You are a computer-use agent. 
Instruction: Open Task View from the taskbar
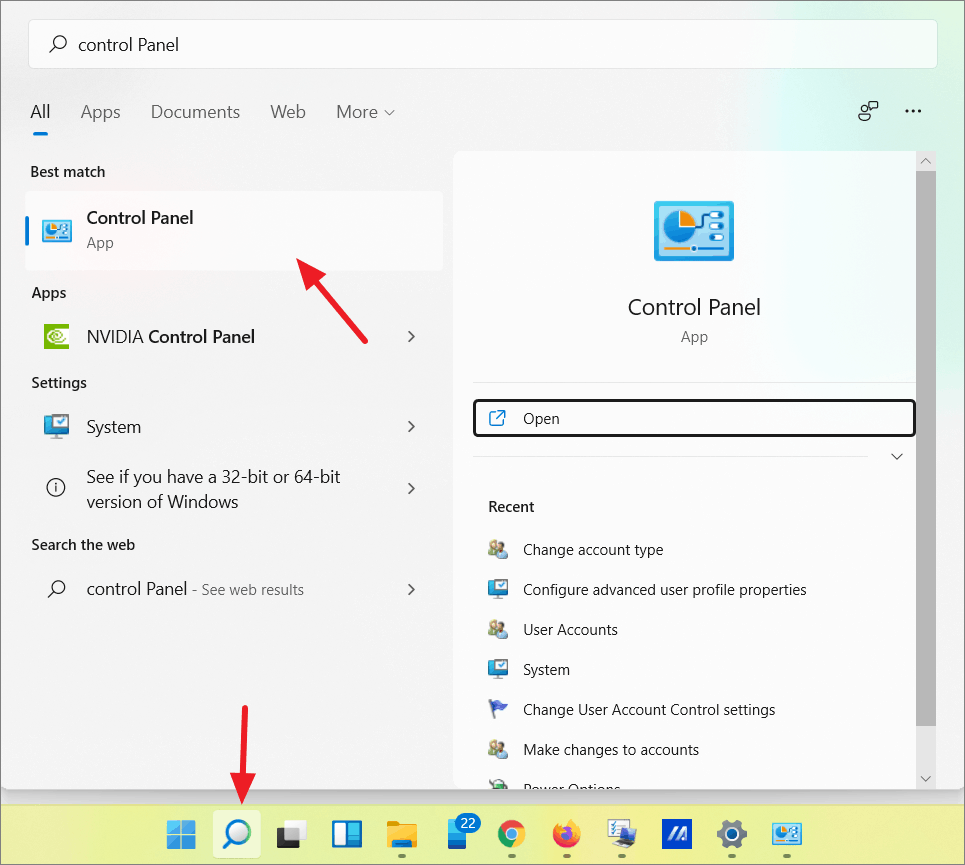pyautogui.click(x=292, y=834)
